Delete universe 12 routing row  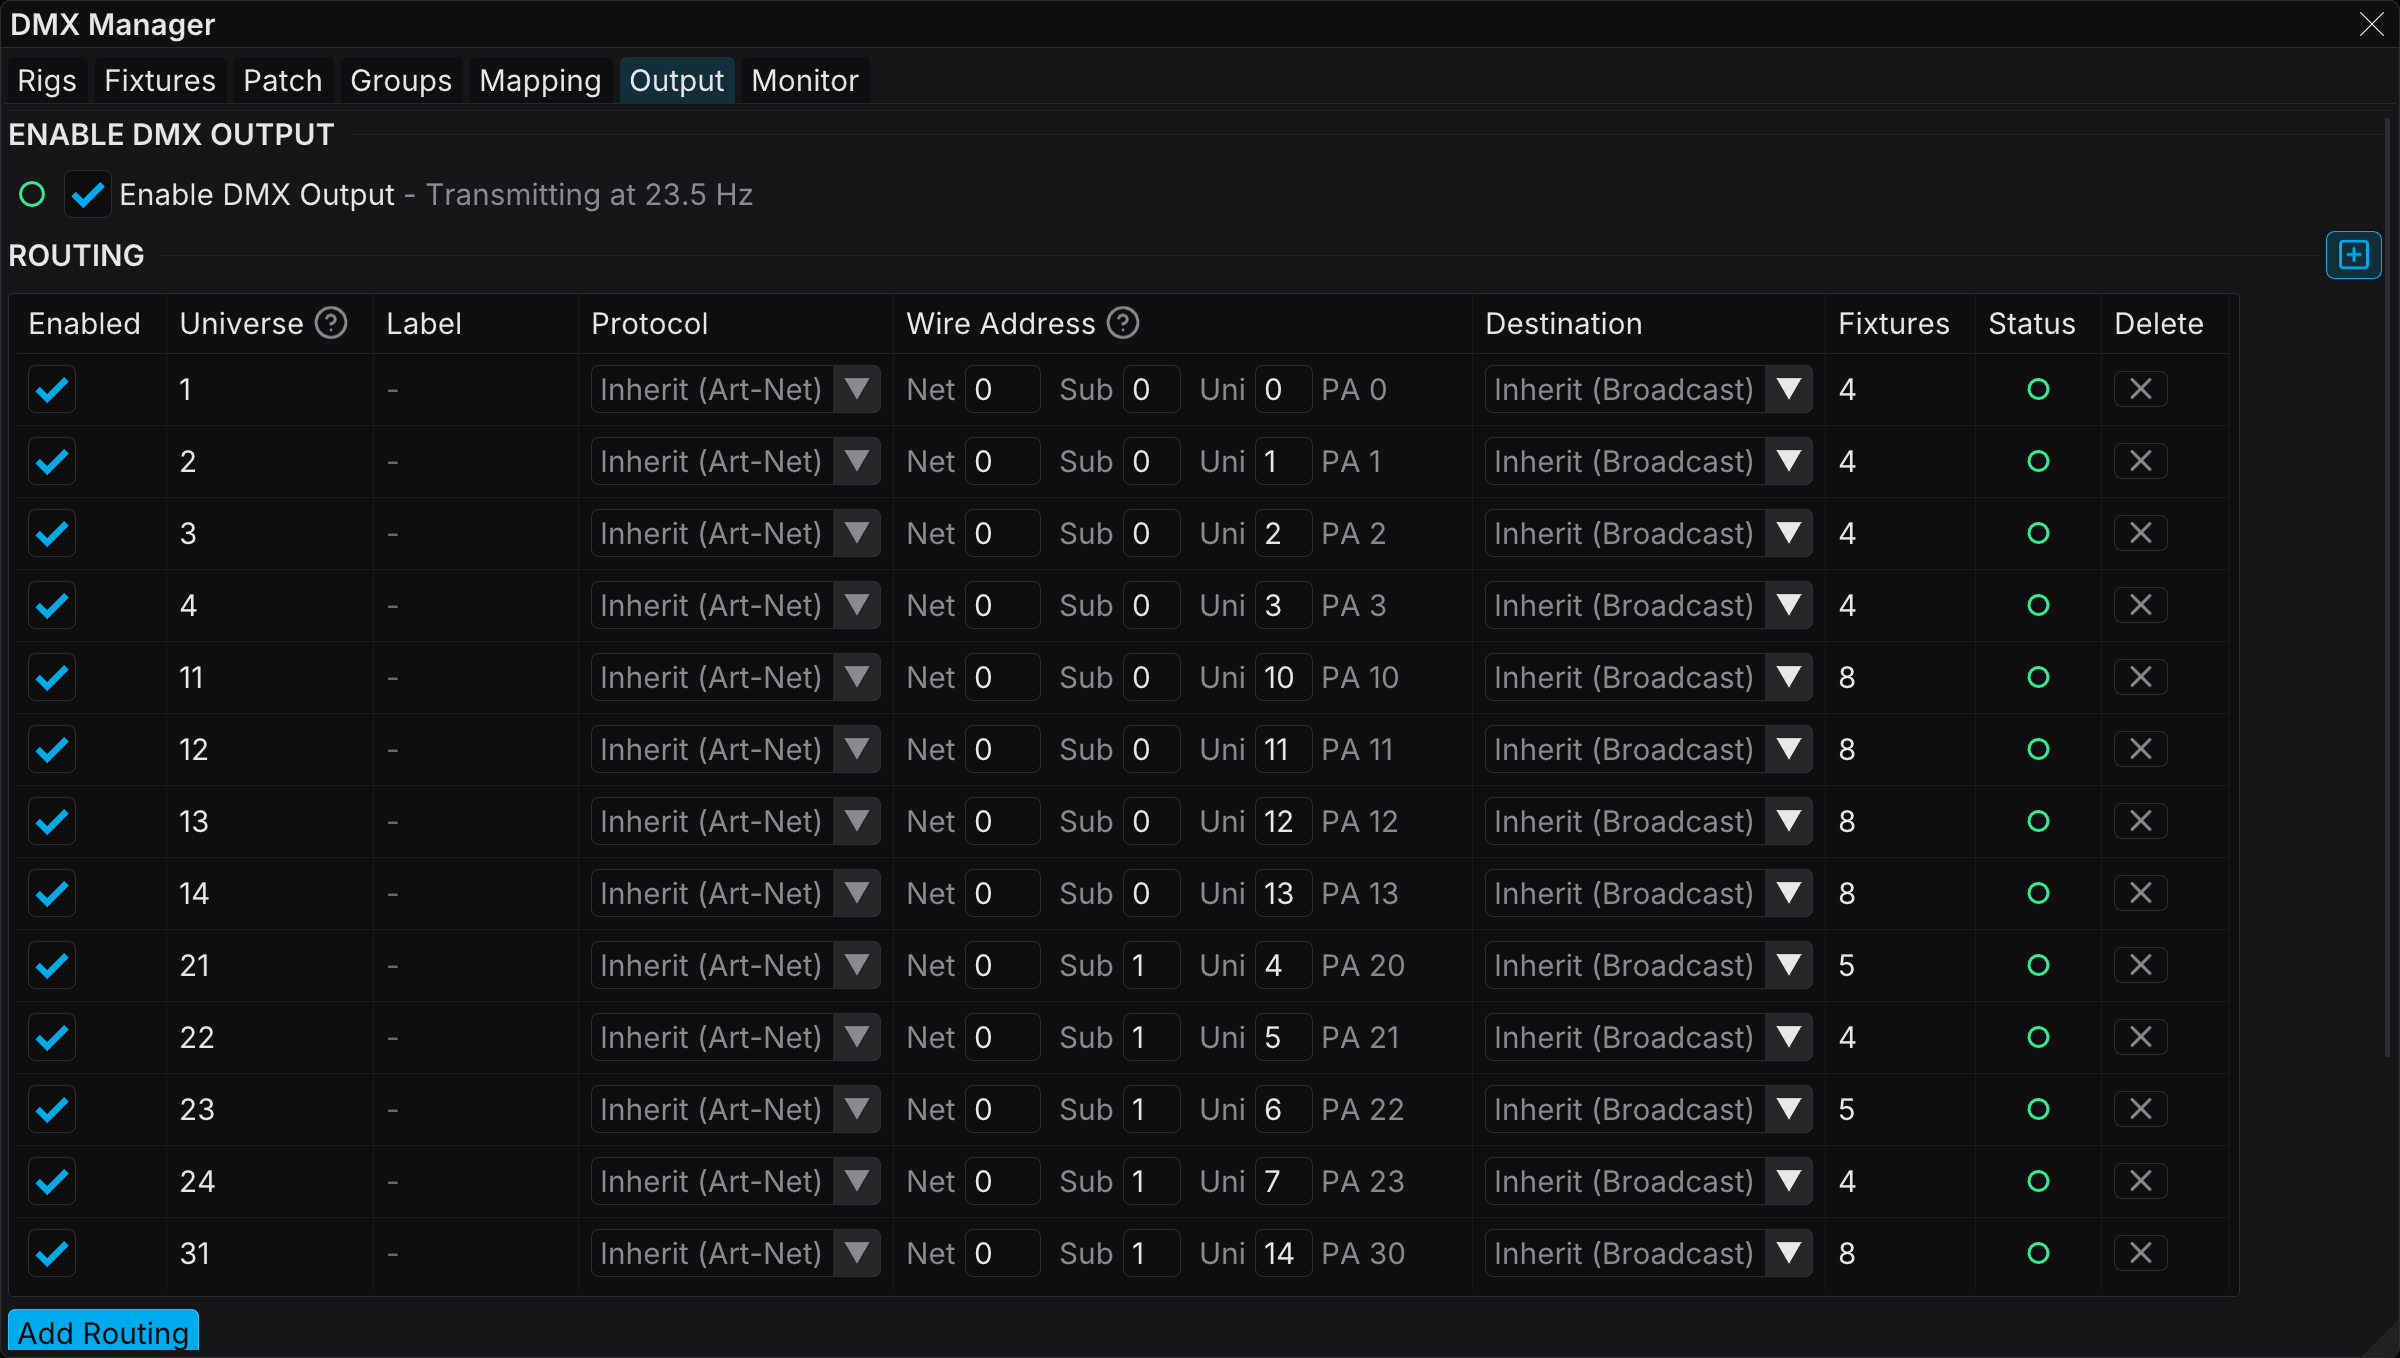pyautogui.click(x=2140, y=749)
